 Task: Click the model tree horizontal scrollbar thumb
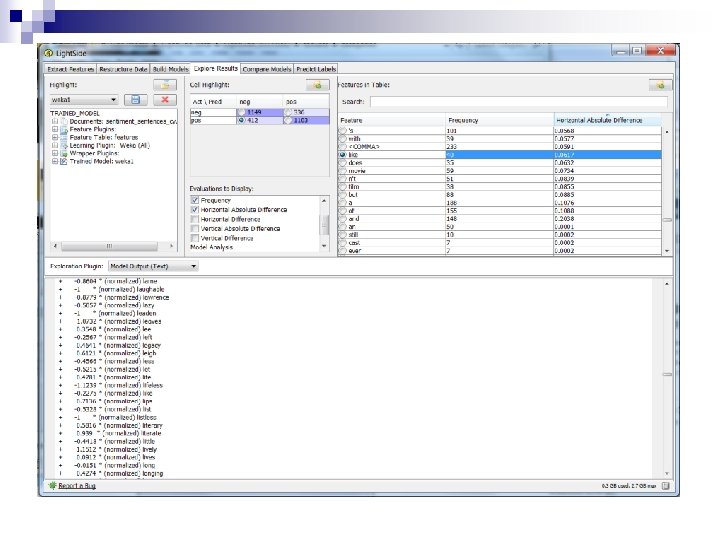coord(109,246)
